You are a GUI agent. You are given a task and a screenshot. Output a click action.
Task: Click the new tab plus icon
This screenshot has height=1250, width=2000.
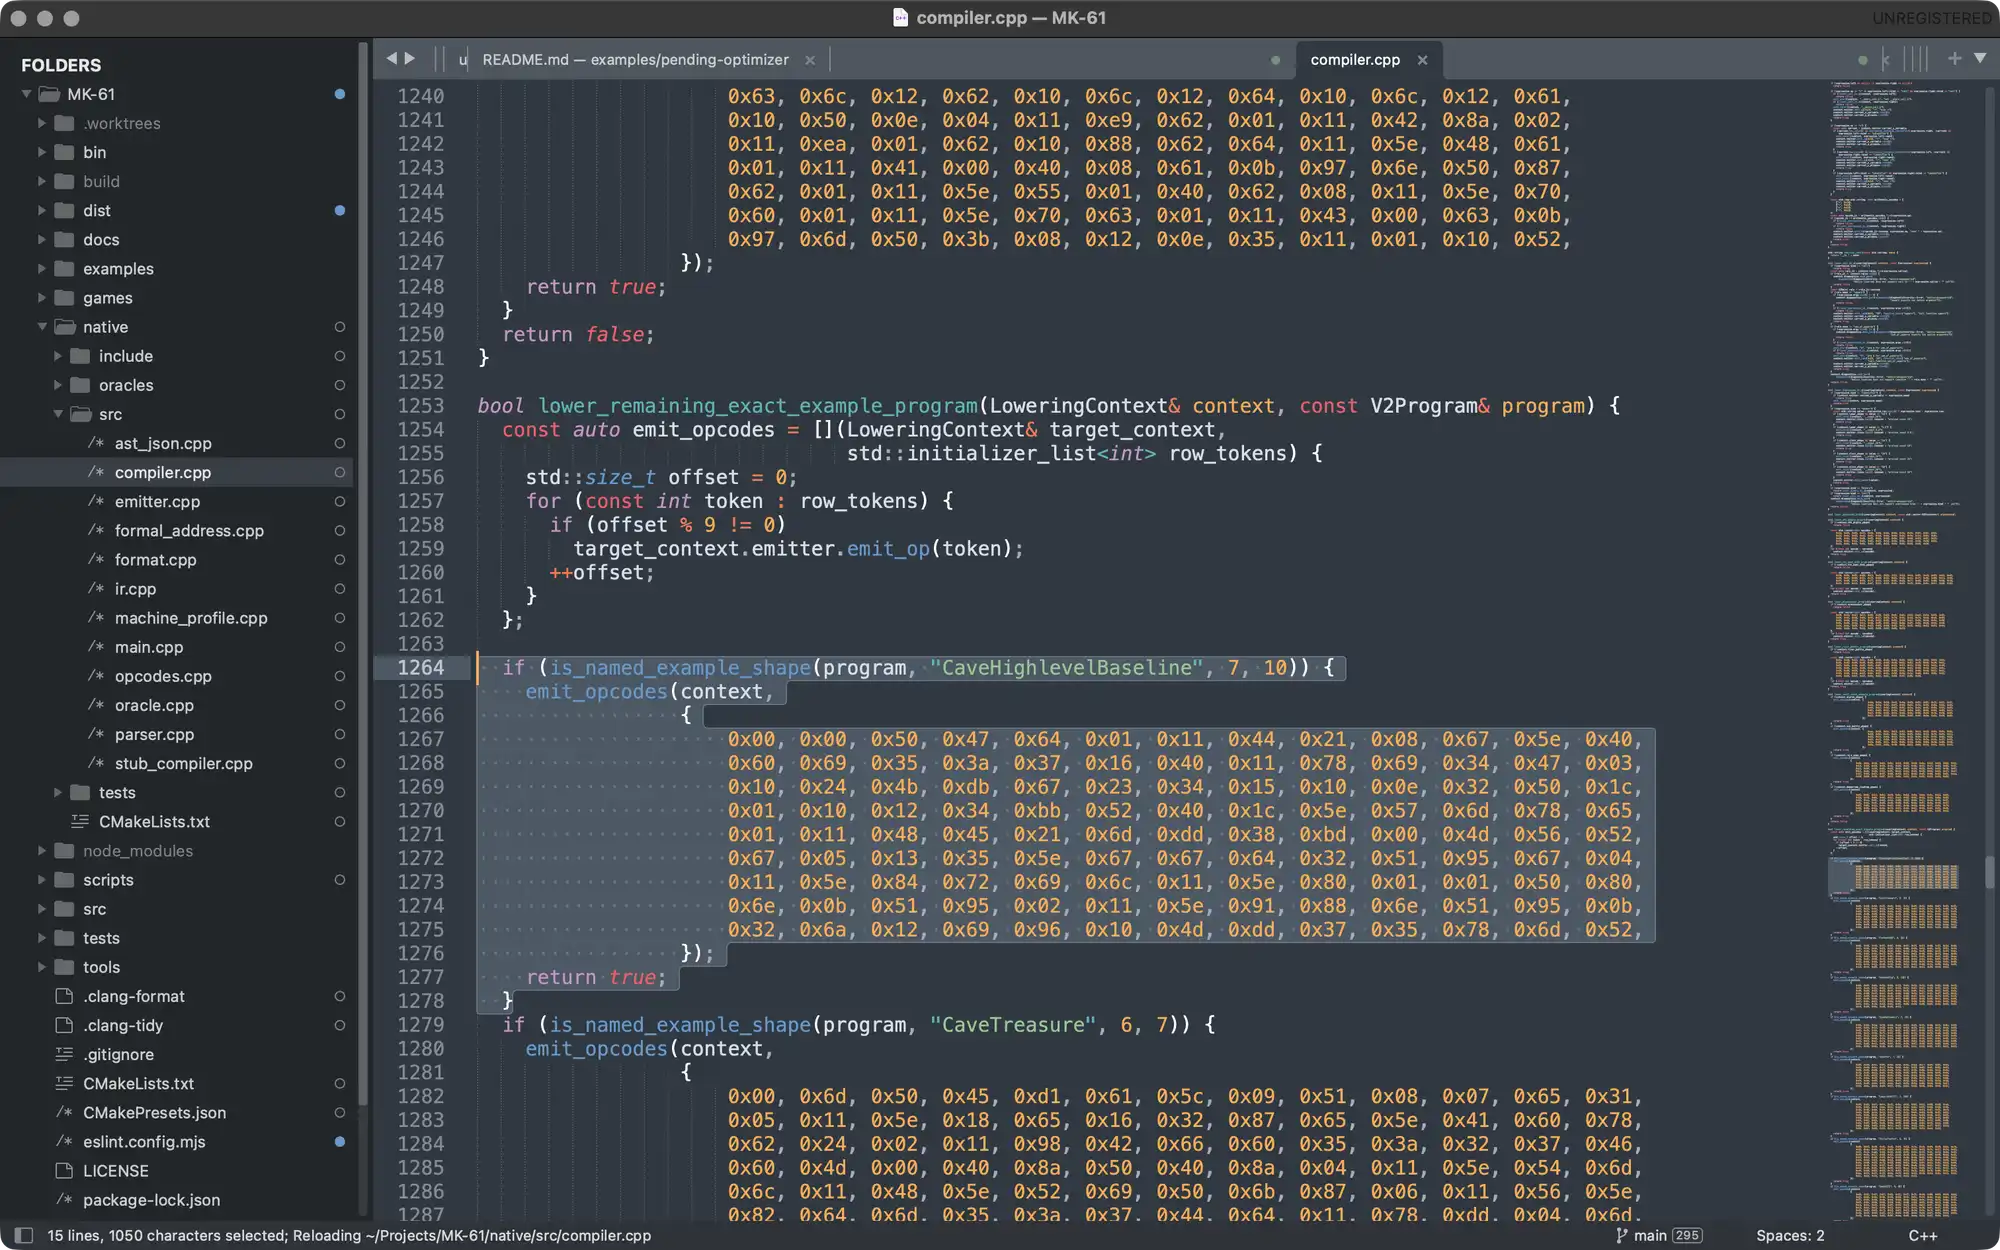coord(1954,59)
